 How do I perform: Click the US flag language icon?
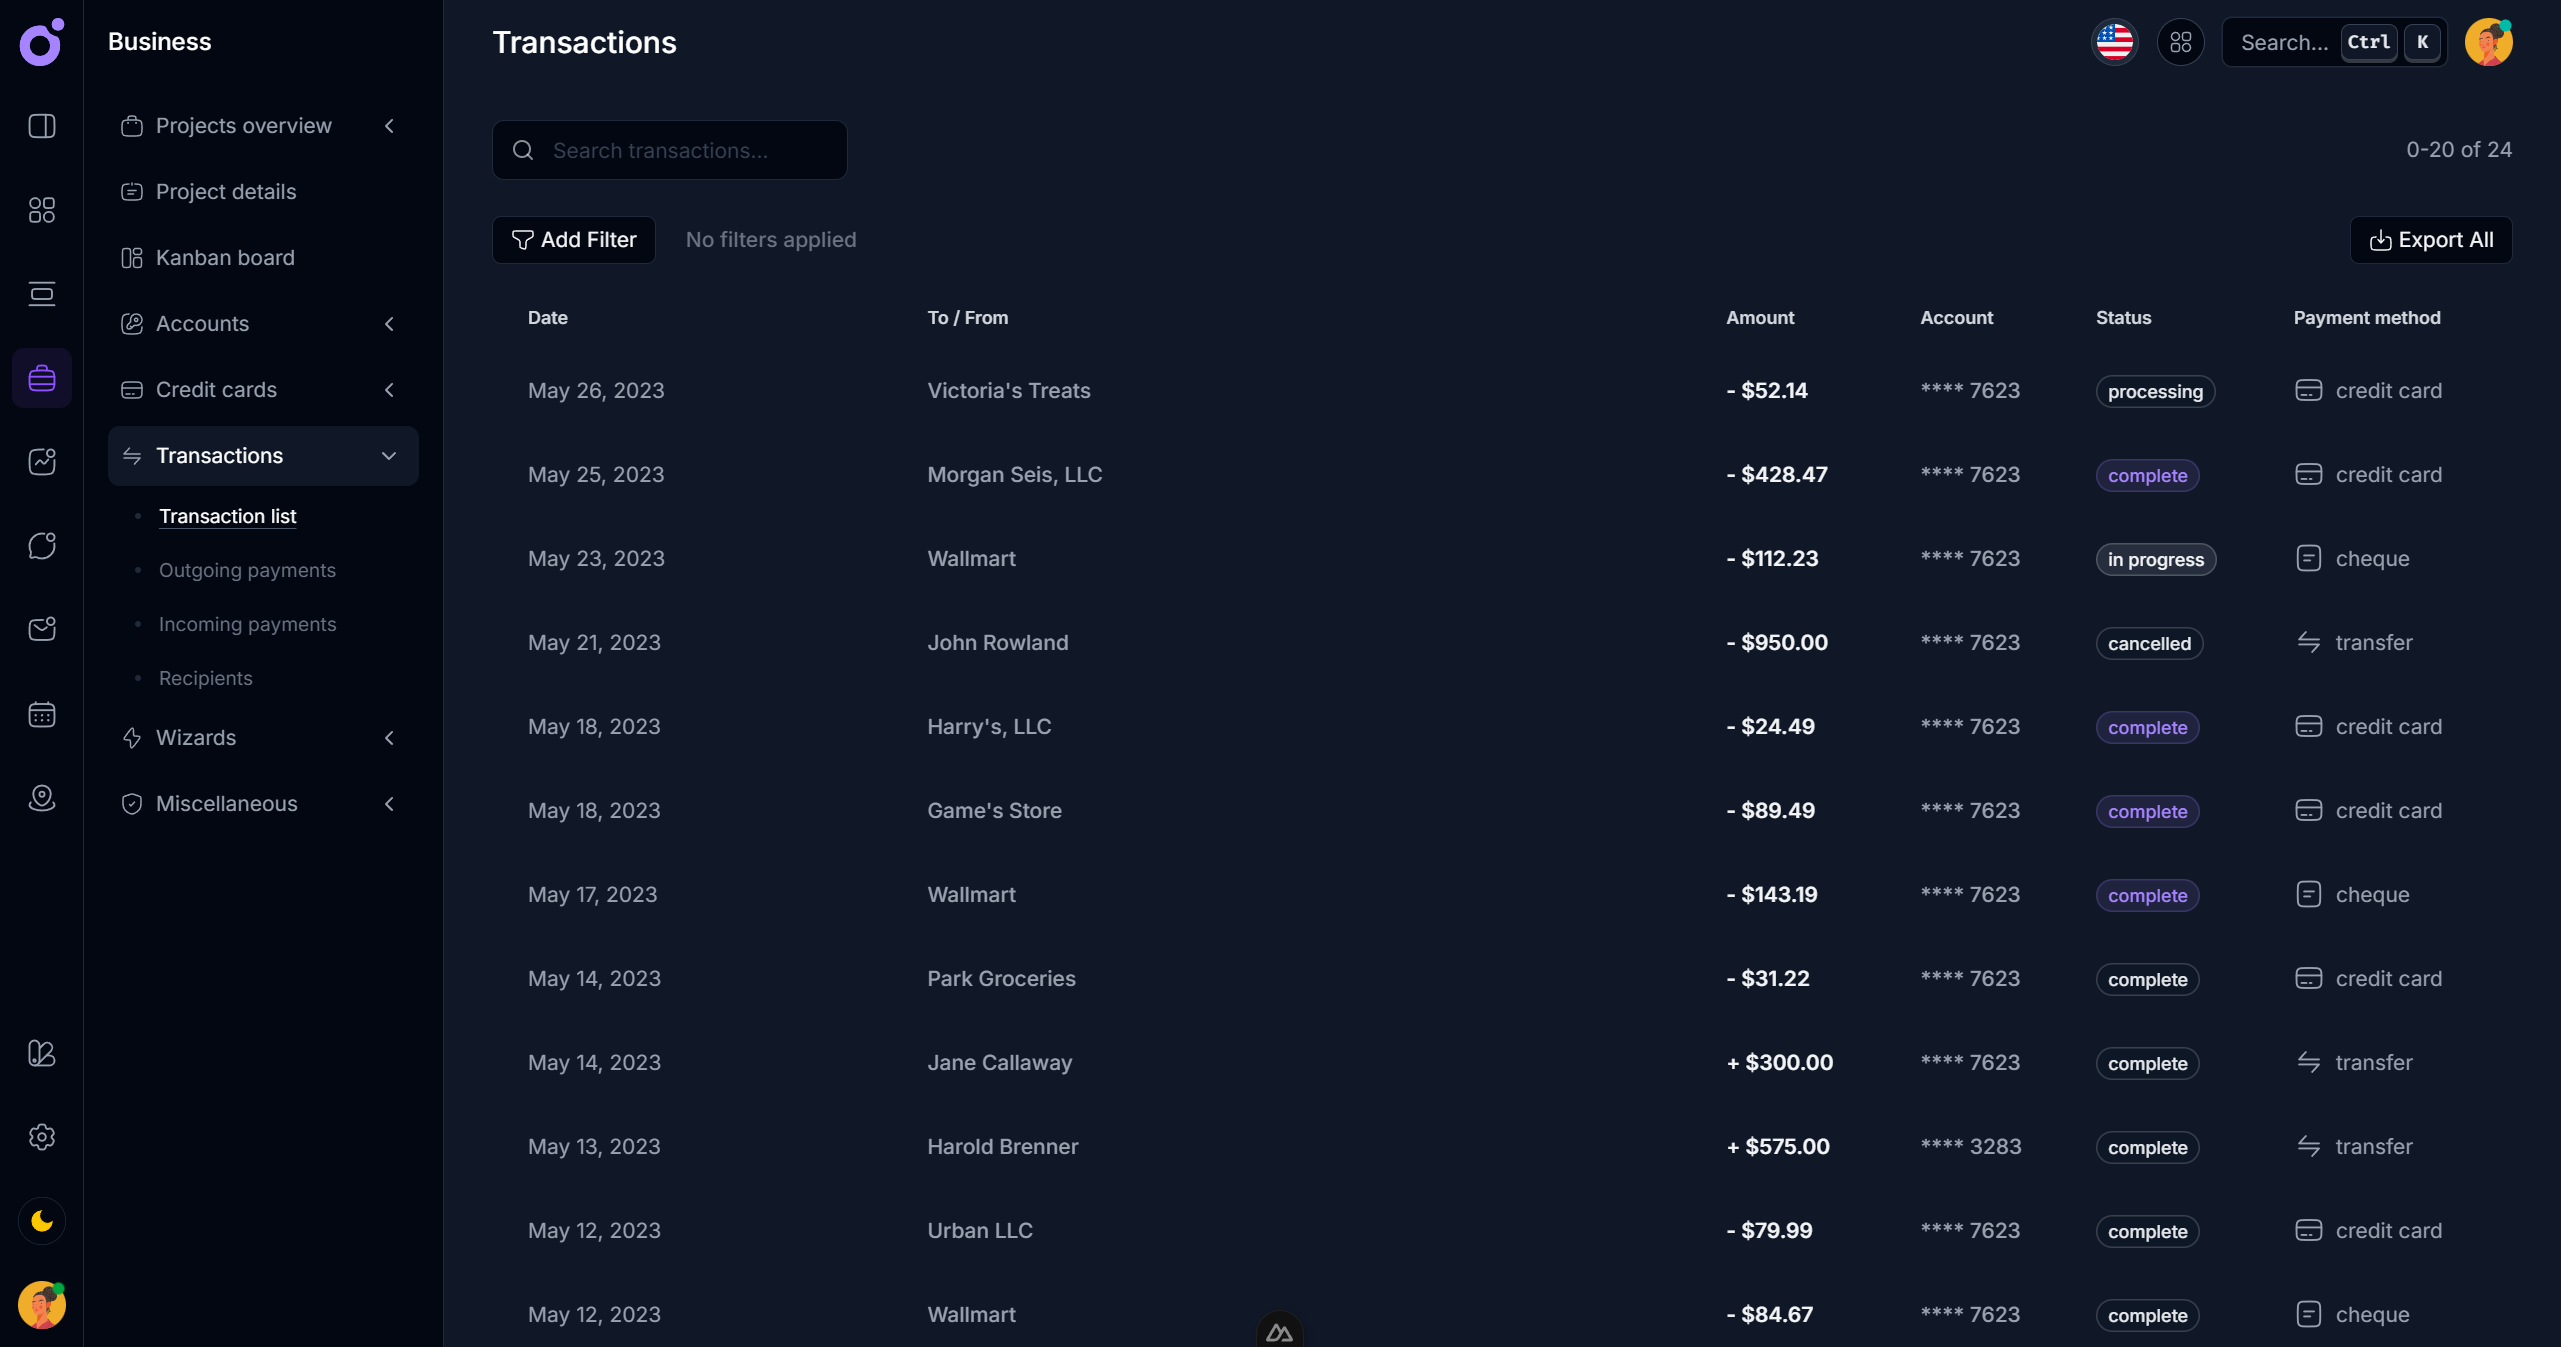[x=2114, y=42]
